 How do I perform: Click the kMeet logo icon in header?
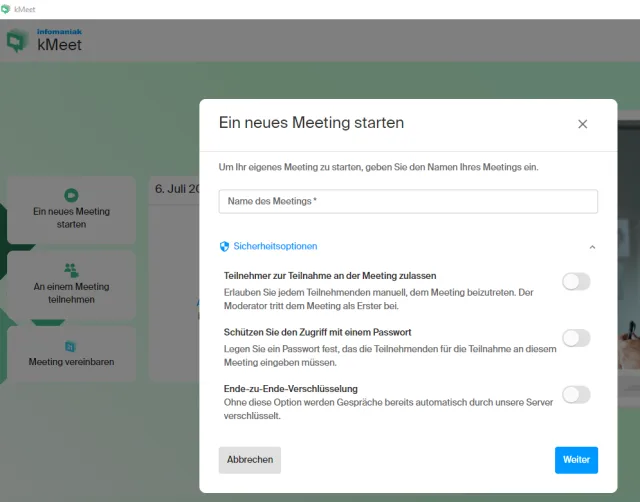17,41
